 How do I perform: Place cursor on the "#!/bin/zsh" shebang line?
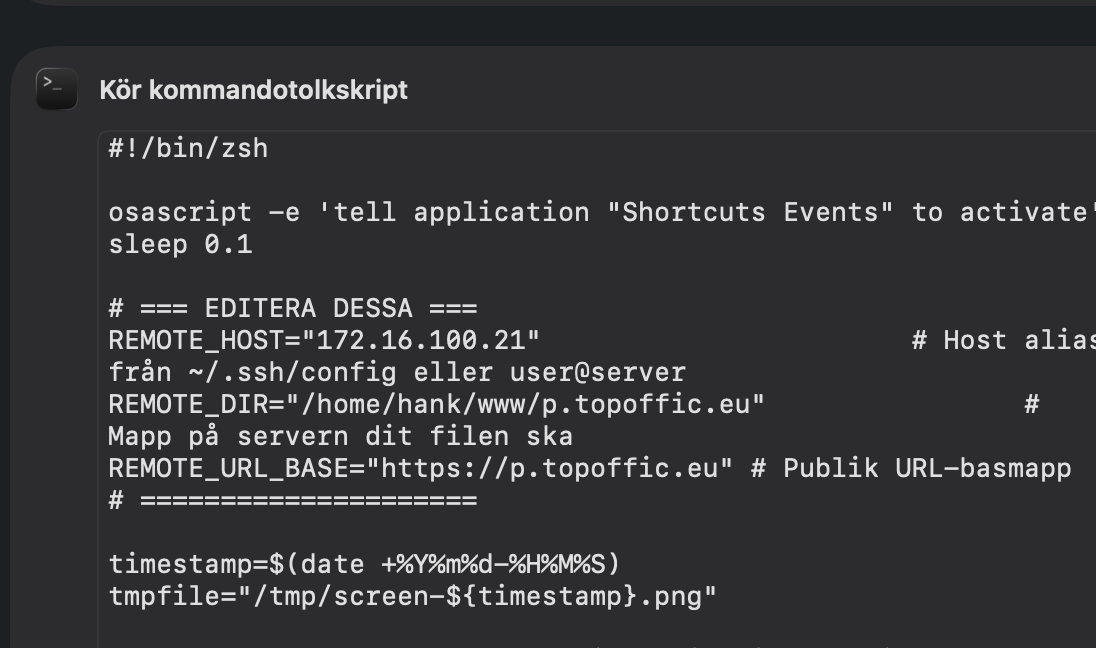[188, 149]
